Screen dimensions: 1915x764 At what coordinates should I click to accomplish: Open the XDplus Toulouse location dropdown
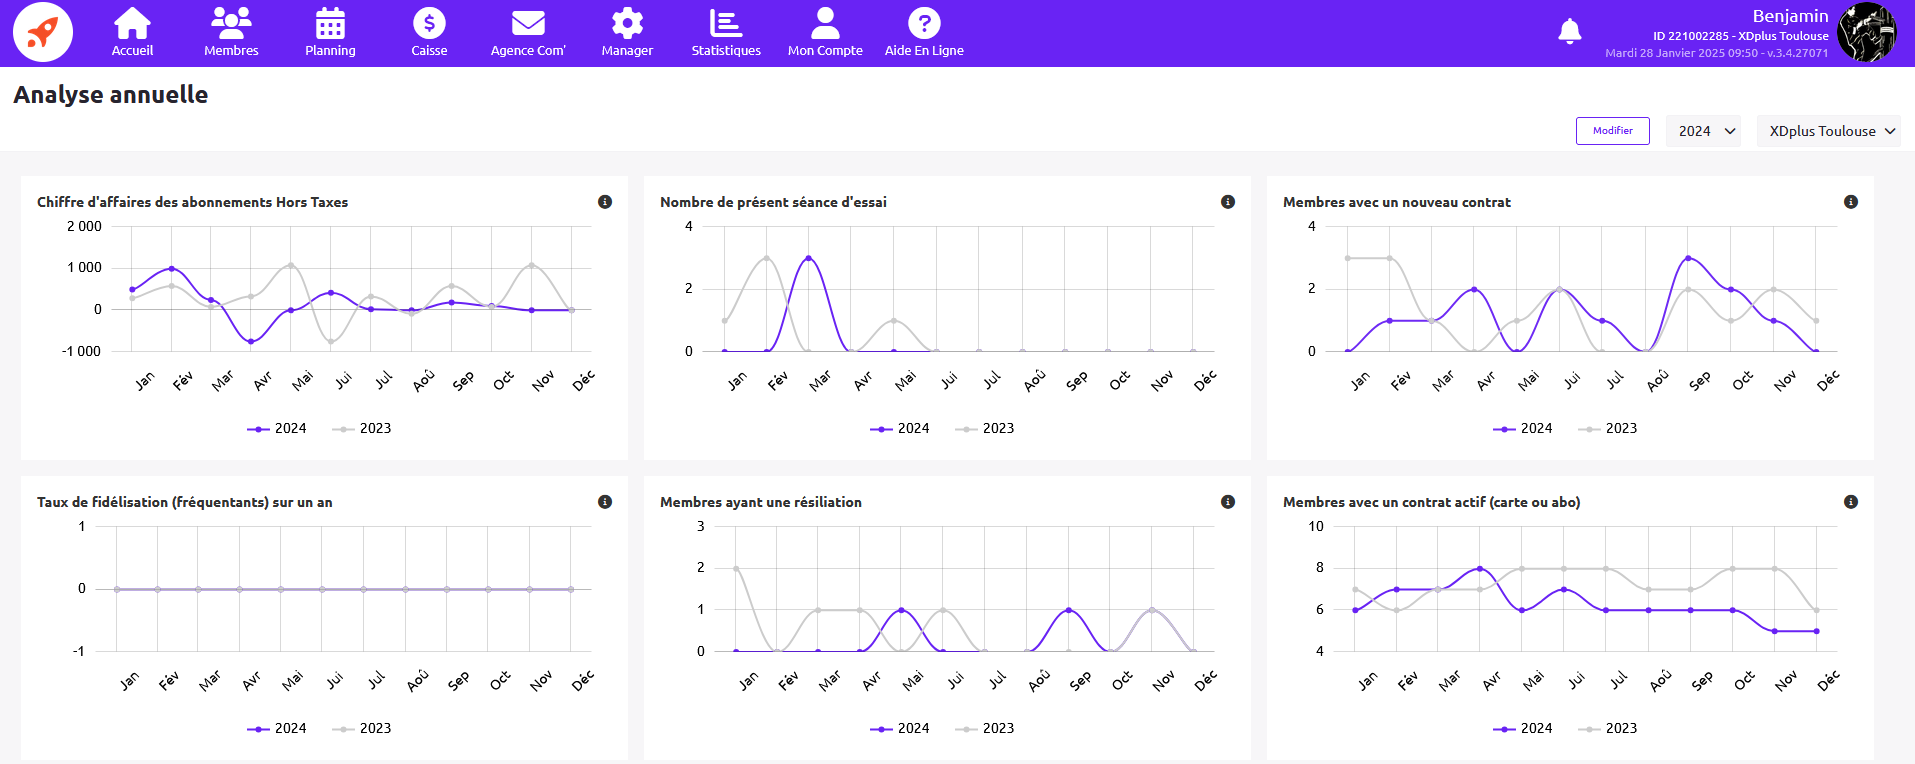(x=1829, y=131)
